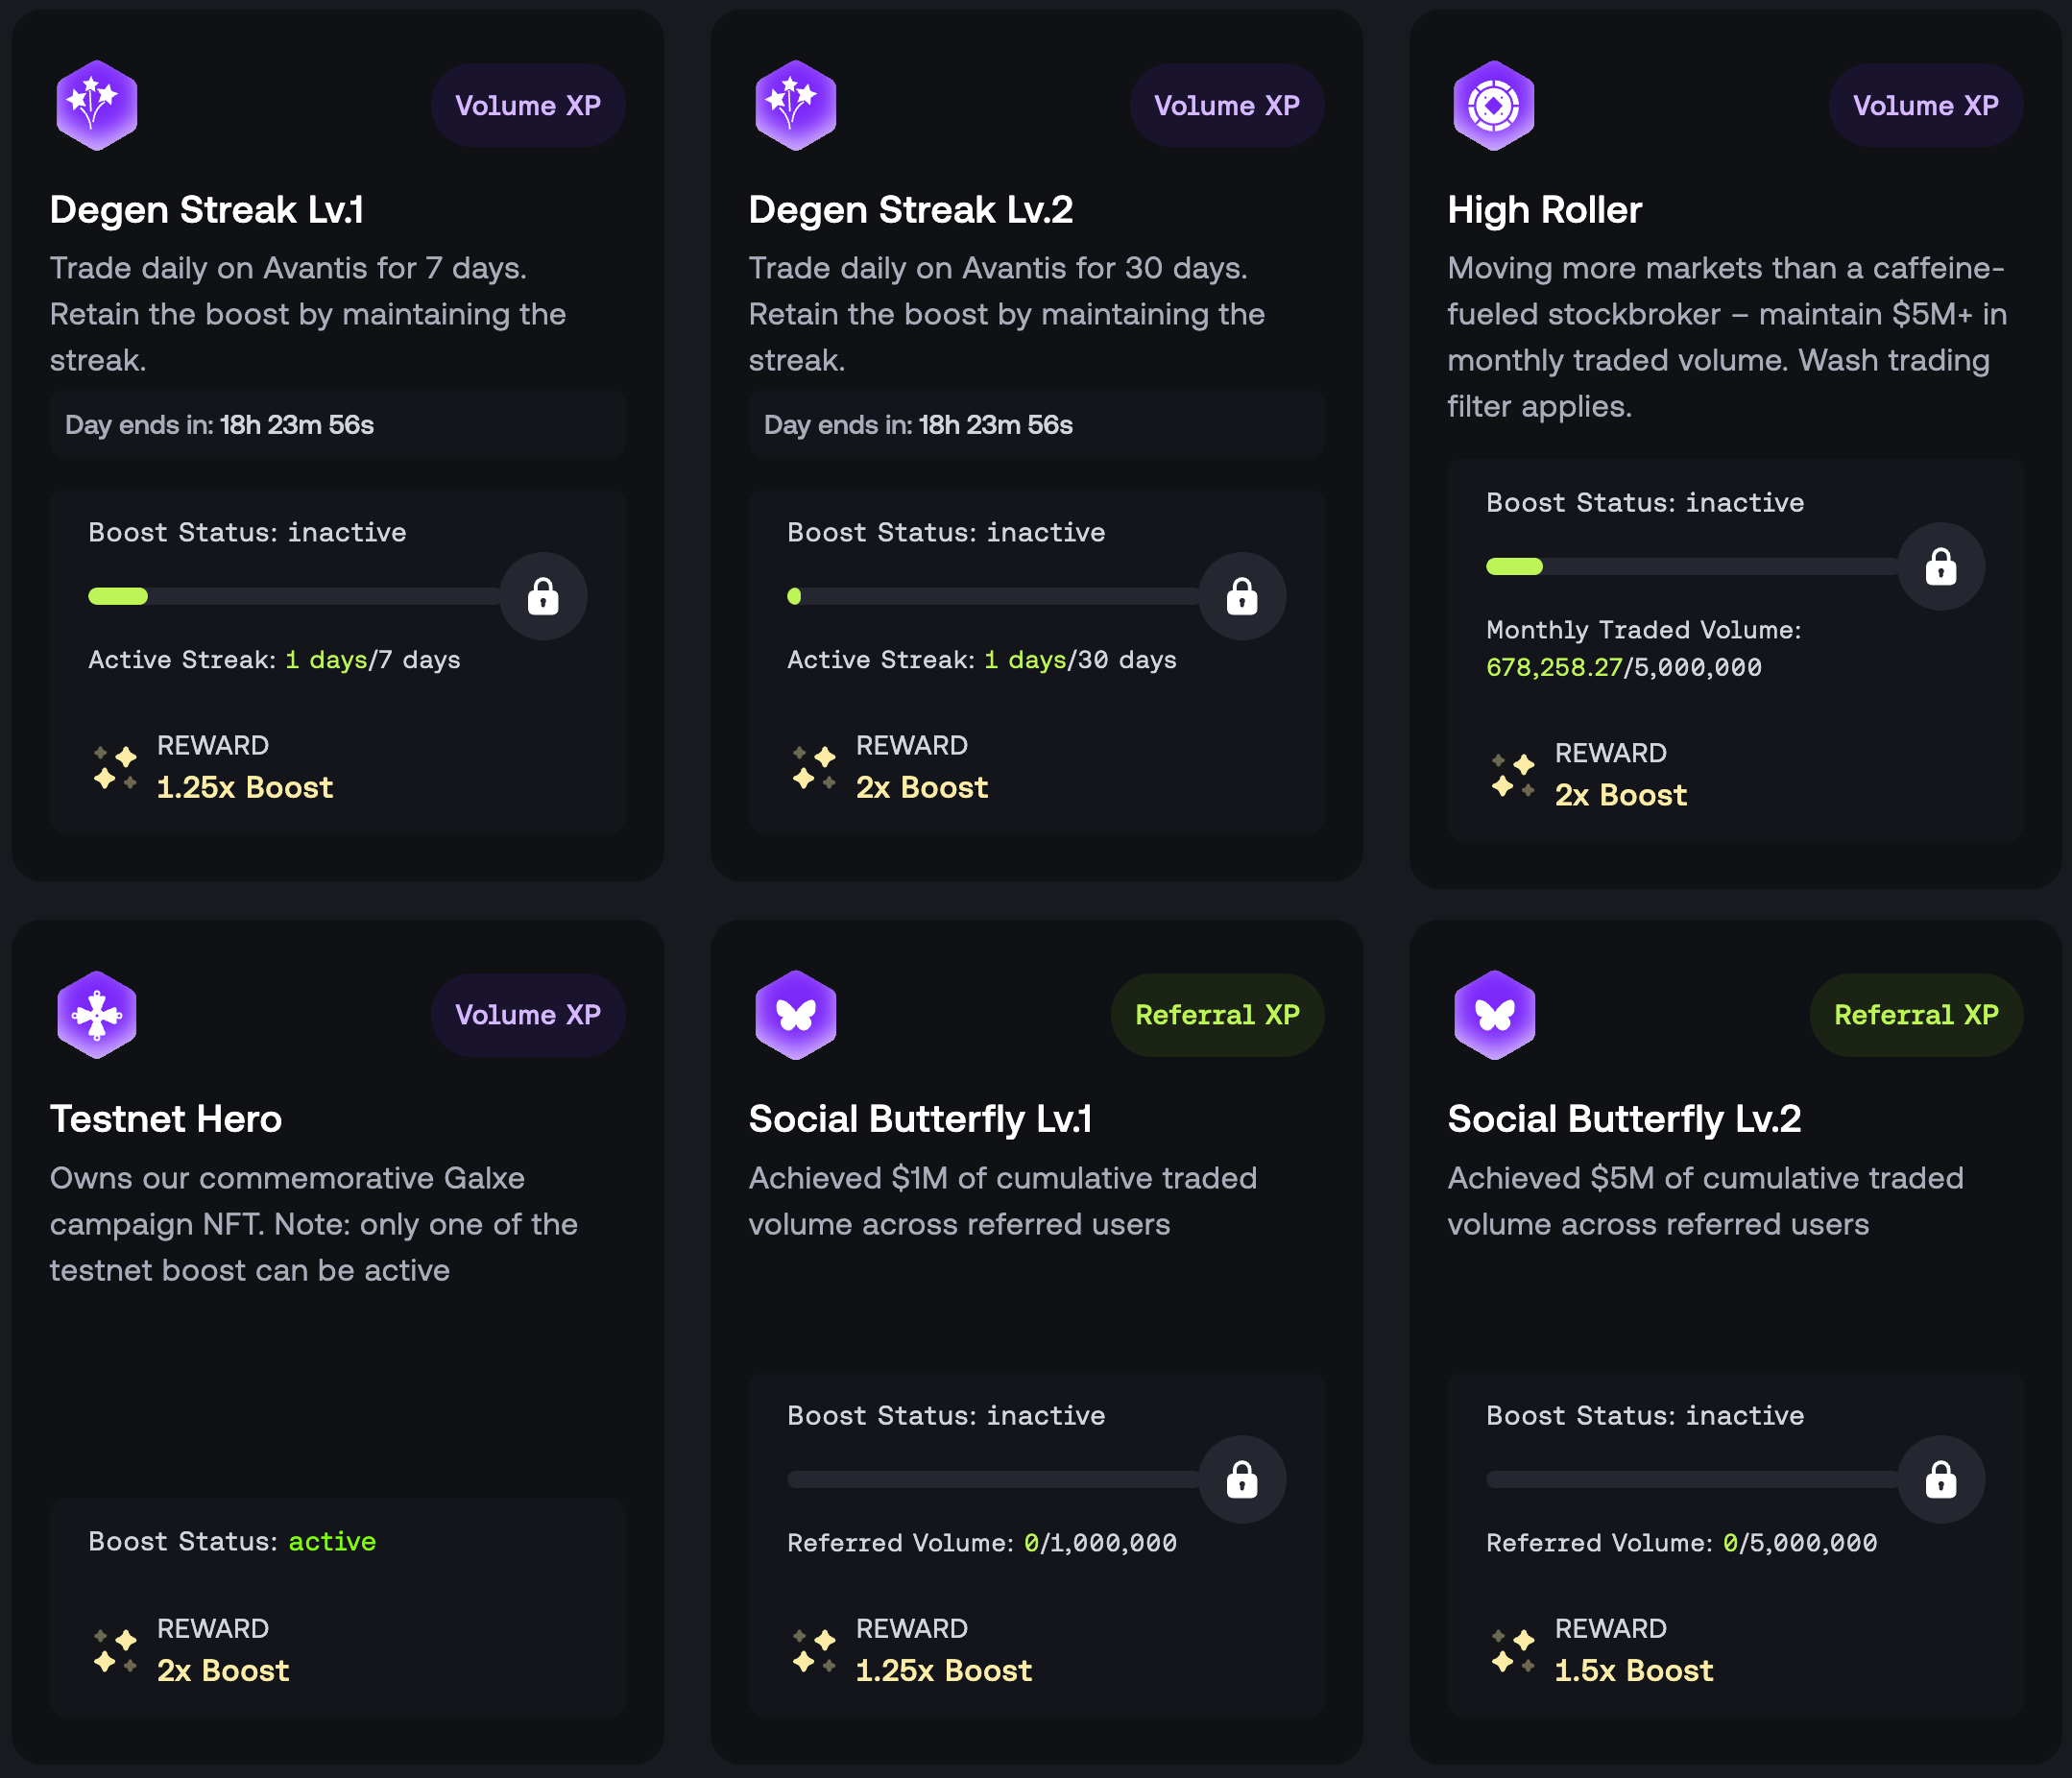Click the Degen Streak Lv.1 firework badge icon

tap(96, 104)
